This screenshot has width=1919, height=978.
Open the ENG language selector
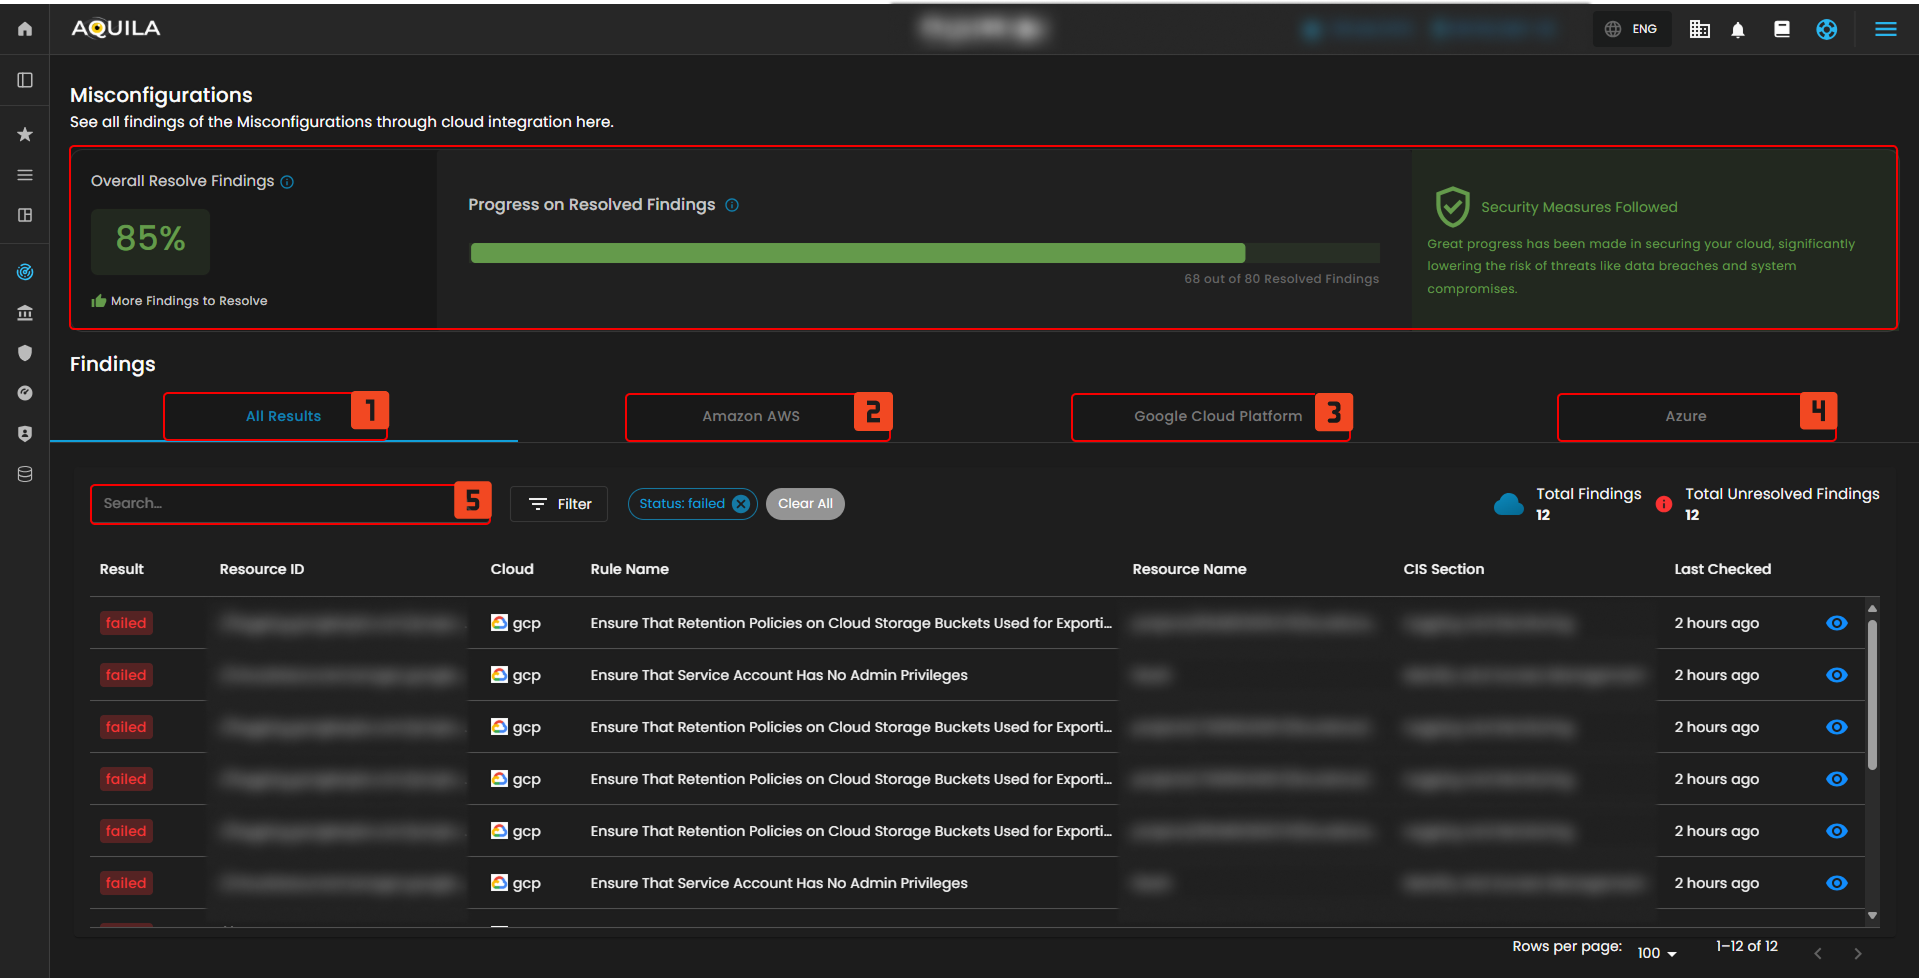coord(1632,29)
